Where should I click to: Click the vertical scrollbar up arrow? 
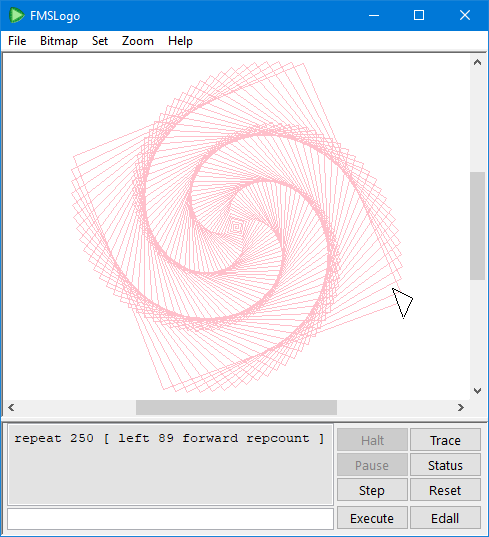pyautogui.click(x=477, y=62)
